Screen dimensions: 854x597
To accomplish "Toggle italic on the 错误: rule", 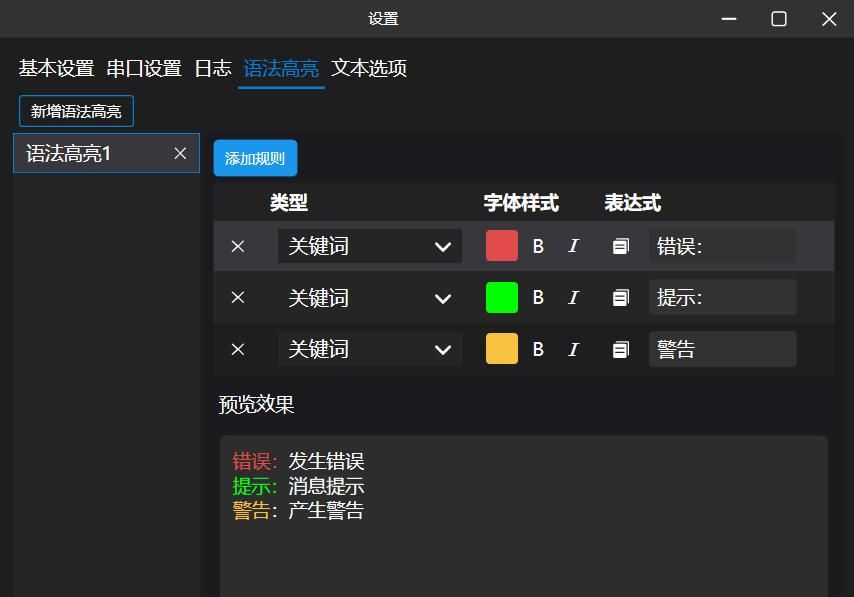I will point(572,245).
